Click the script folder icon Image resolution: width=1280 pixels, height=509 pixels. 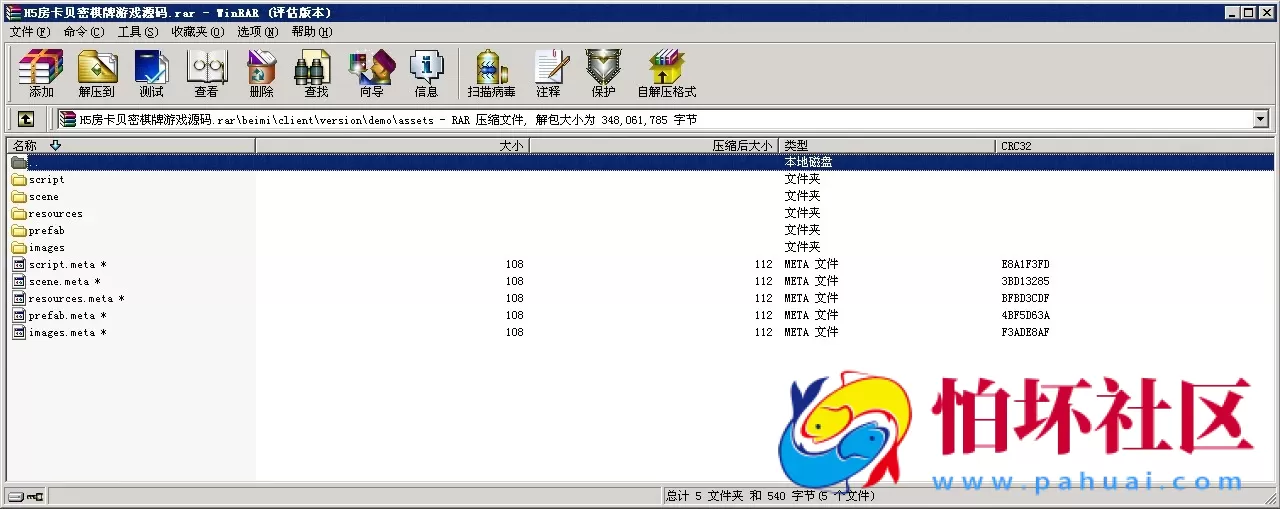coord(19,180)
